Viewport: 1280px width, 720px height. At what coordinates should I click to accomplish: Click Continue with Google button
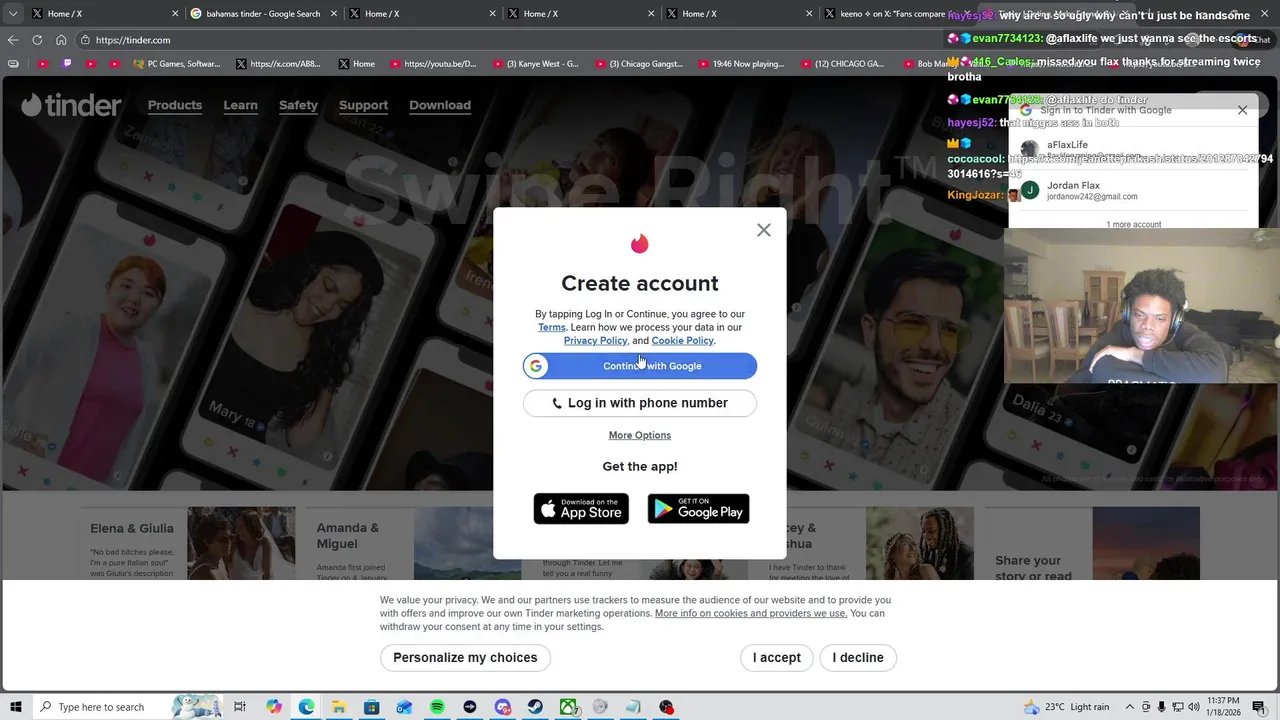pyautogui.click(x=640, y=366)
